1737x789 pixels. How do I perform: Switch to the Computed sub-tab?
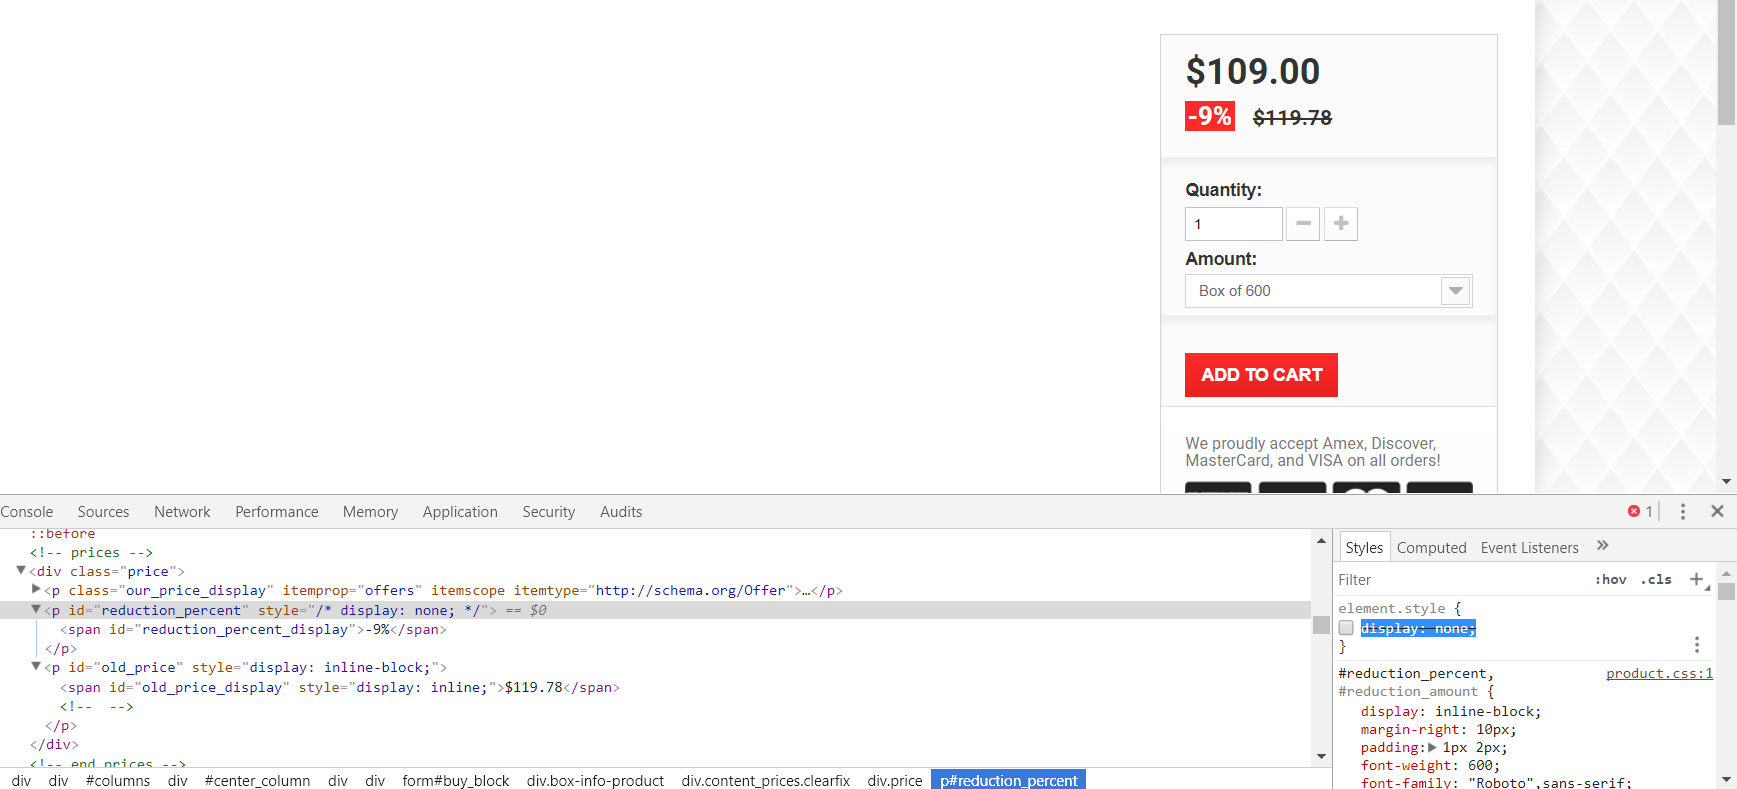(x=1431, y=547)
